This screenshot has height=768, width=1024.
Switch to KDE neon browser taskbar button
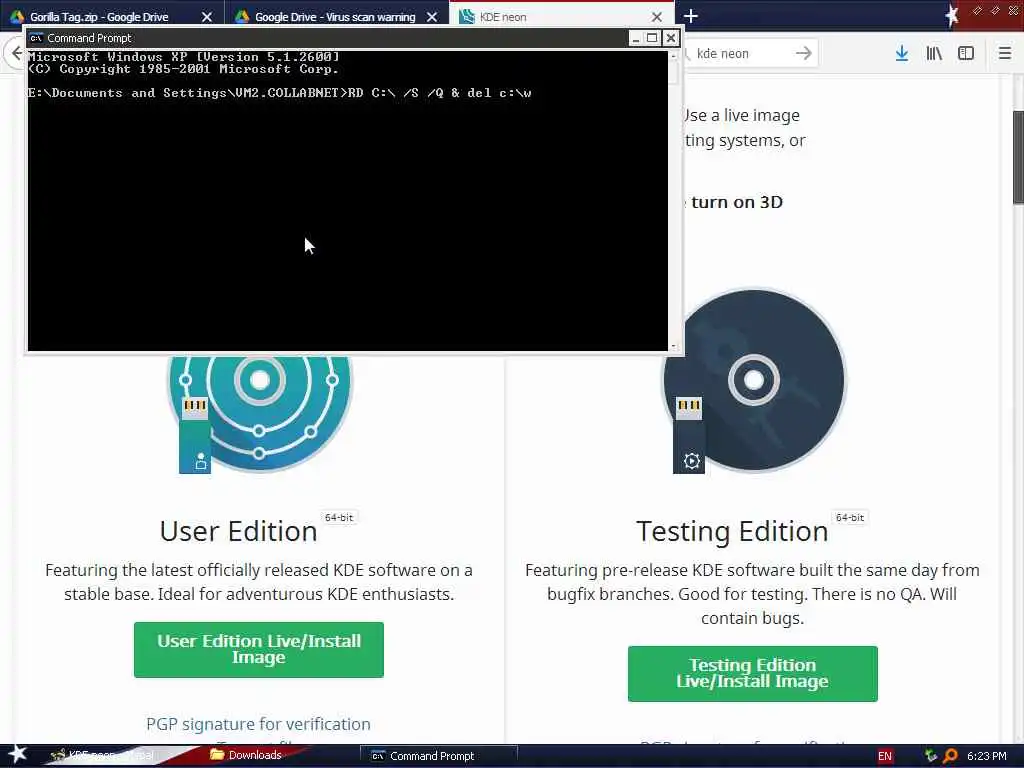[x=104, y=755]
